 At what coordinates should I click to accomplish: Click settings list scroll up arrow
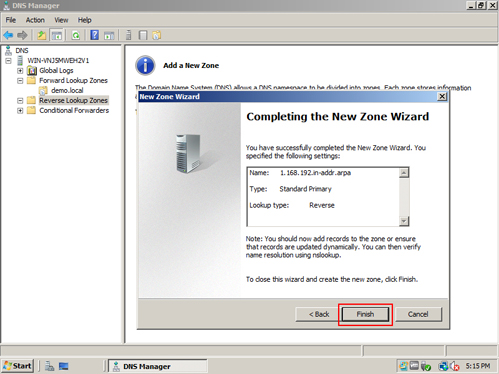404,173
